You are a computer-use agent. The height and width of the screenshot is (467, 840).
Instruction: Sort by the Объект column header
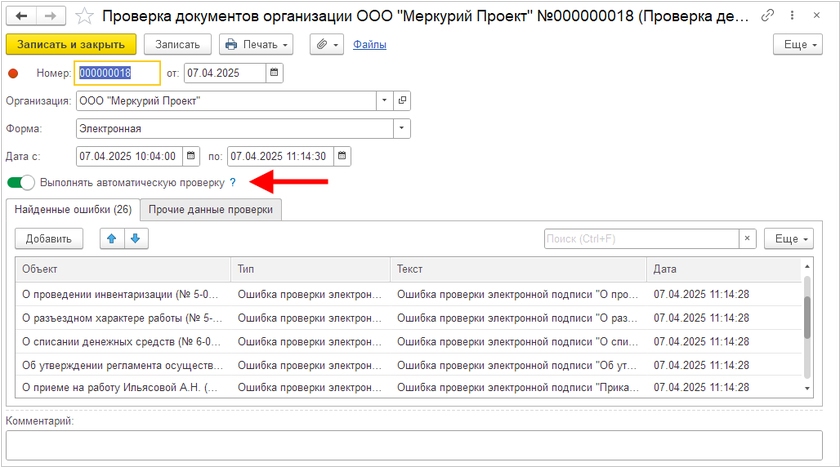coord(123,269)
